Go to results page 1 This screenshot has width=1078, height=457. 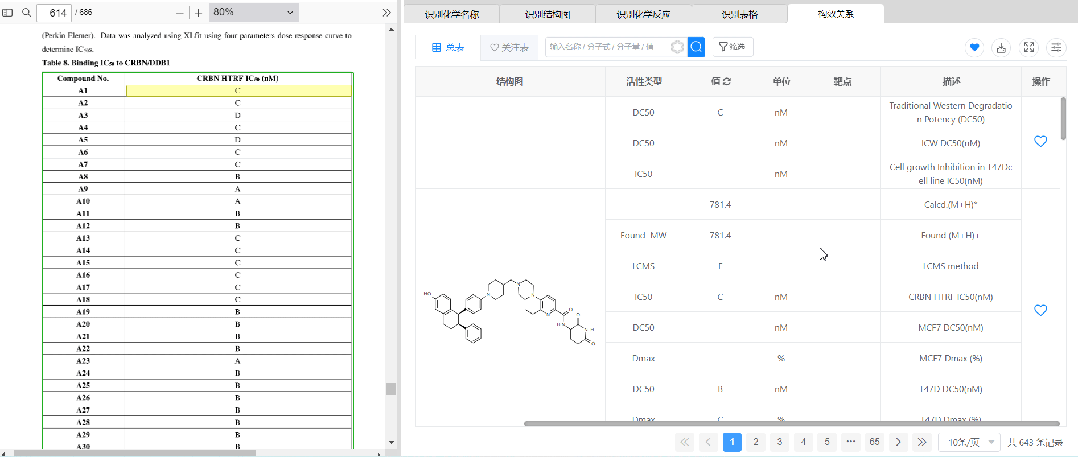732,442
